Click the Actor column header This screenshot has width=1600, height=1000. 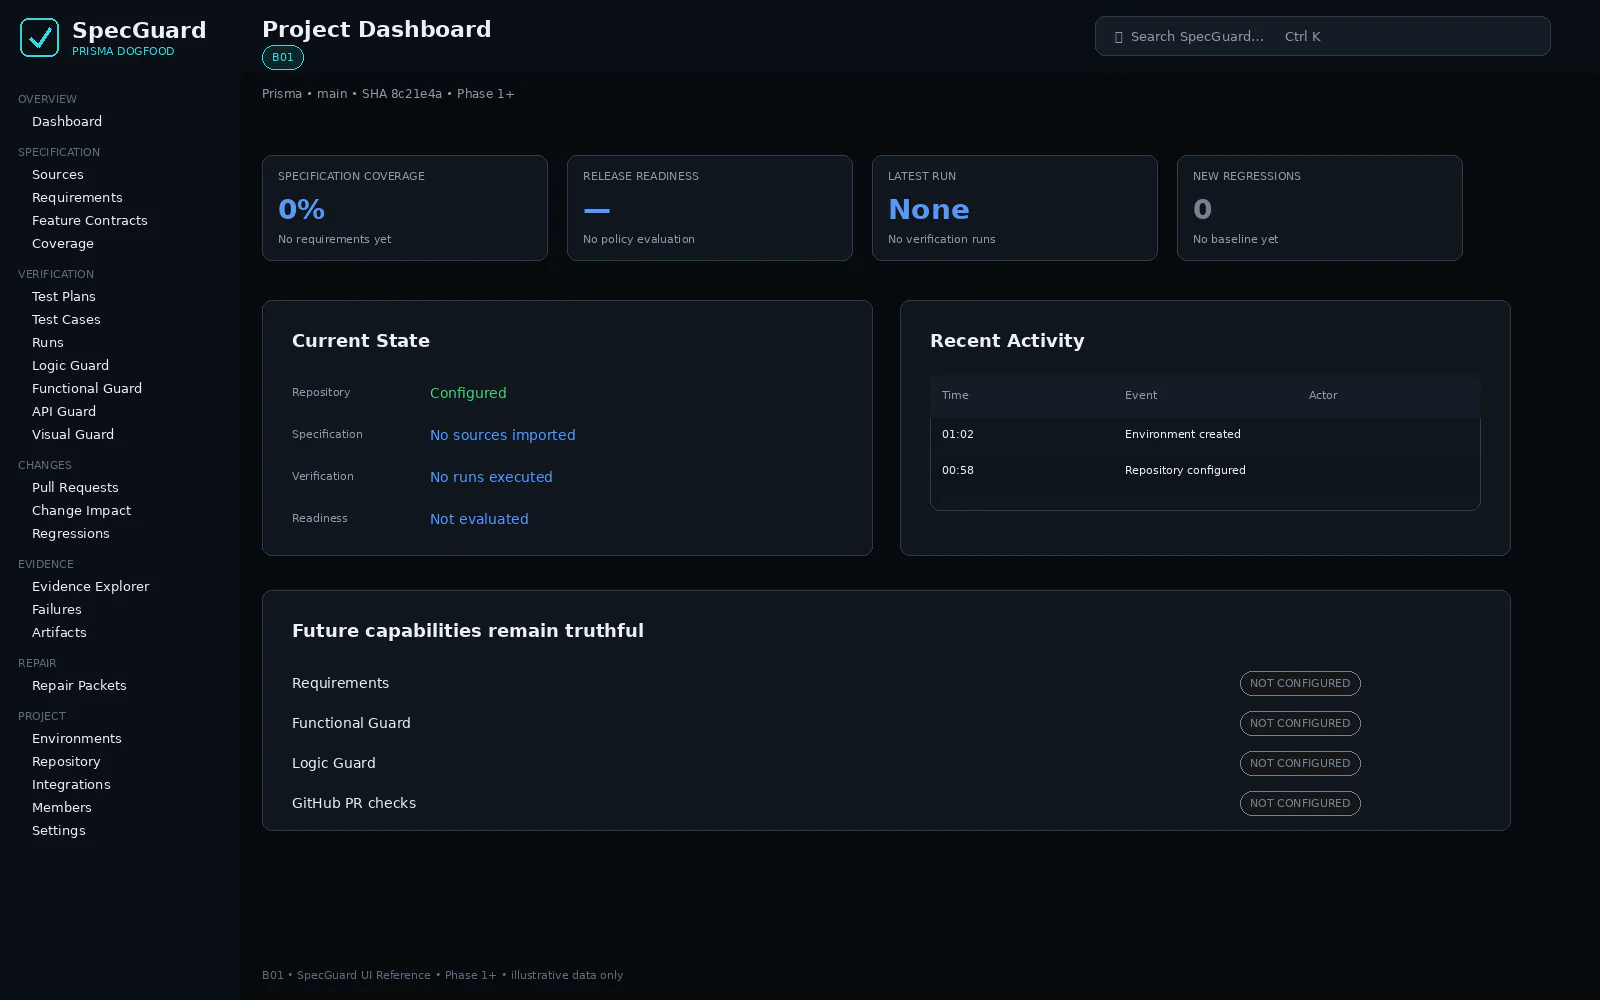pos(1323,395)
